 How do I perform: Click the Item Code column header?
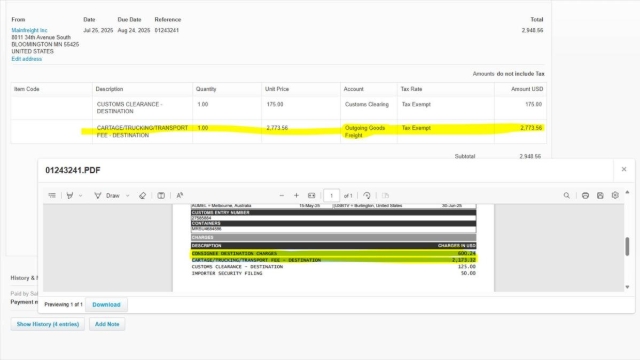27,89
